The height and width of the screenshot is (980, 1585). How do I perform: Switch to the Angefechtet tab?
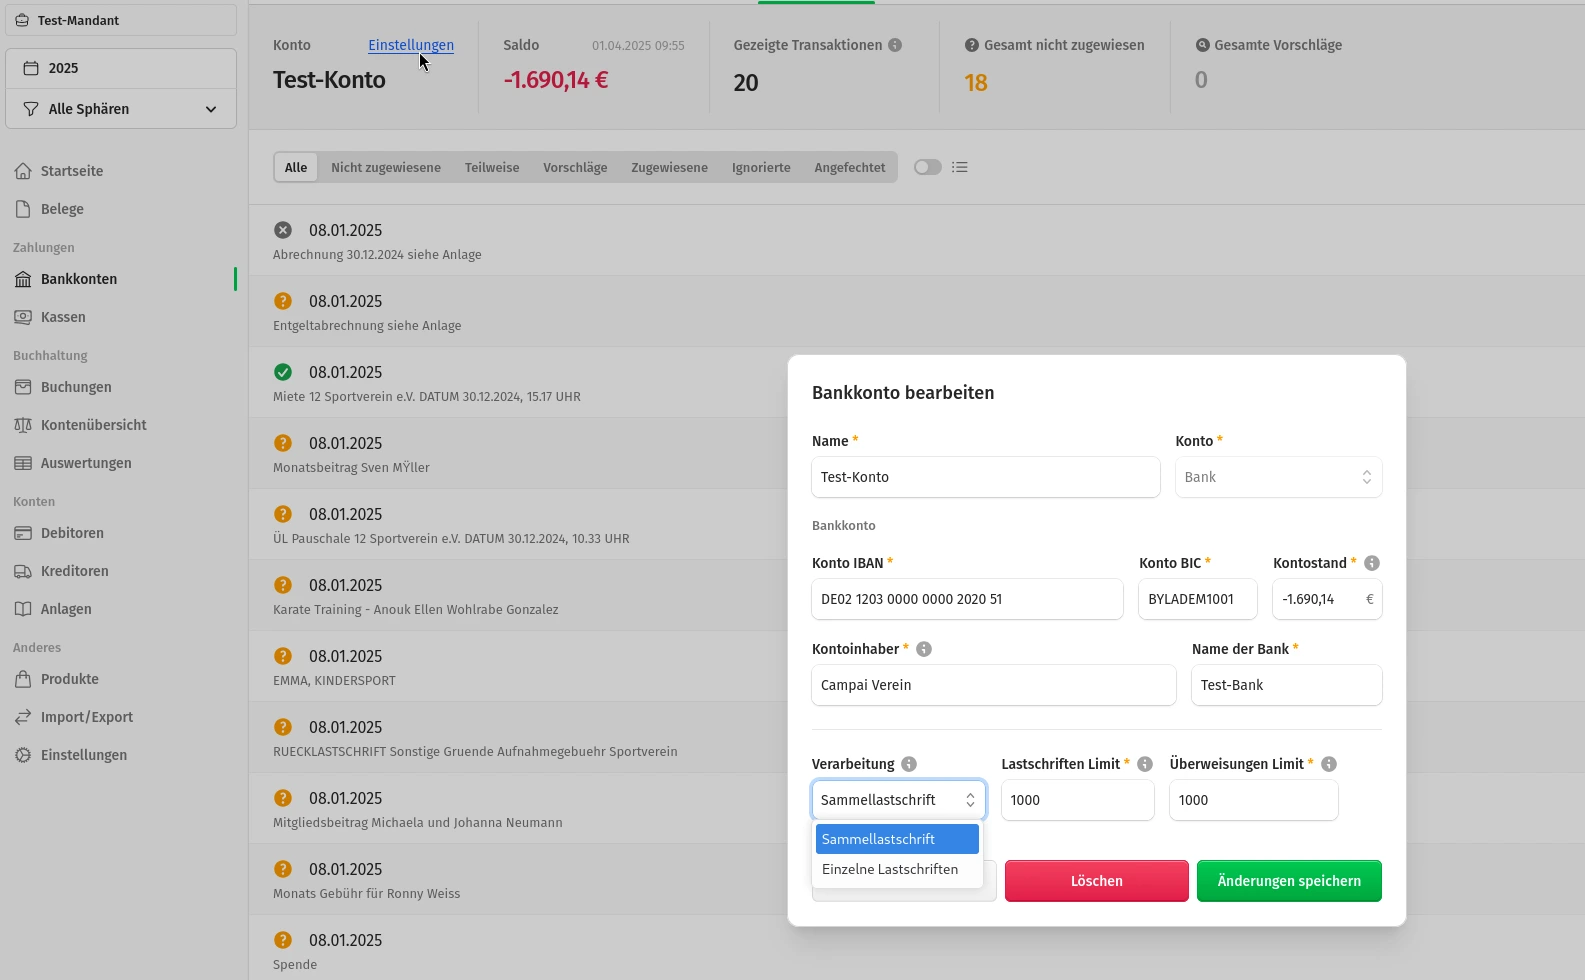(850, 167)
